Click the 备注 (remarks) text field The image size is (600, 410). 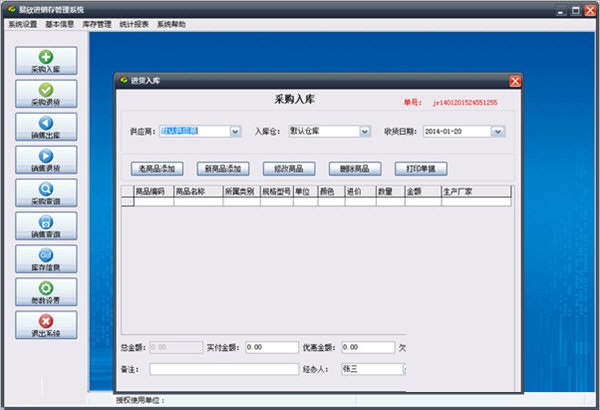tap(224, 369)
